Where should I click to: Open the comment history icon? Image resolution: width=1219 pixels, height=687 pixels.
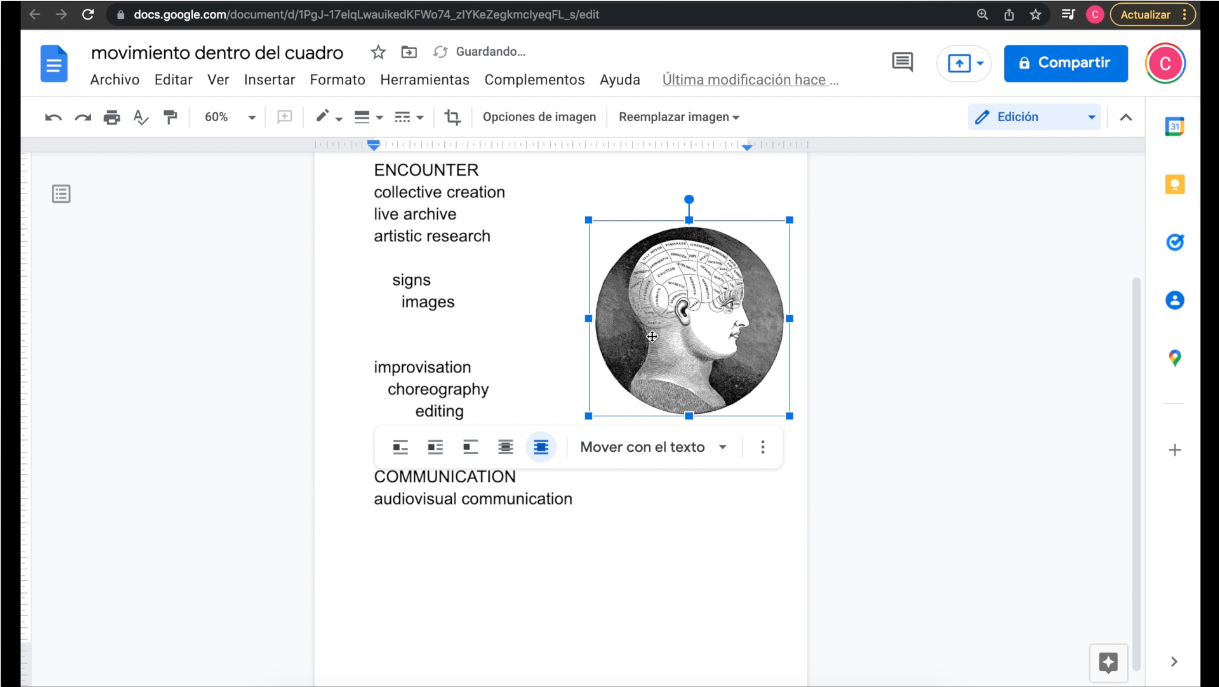pyautogui.click(x=902, y=63)
